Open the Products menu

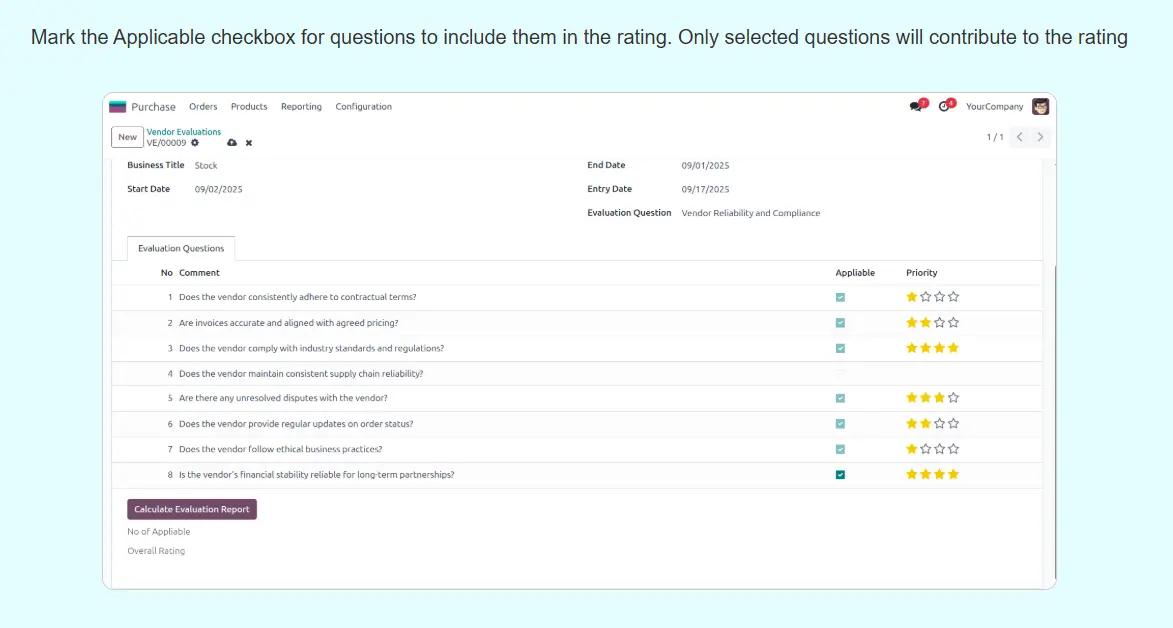point(249,107)
